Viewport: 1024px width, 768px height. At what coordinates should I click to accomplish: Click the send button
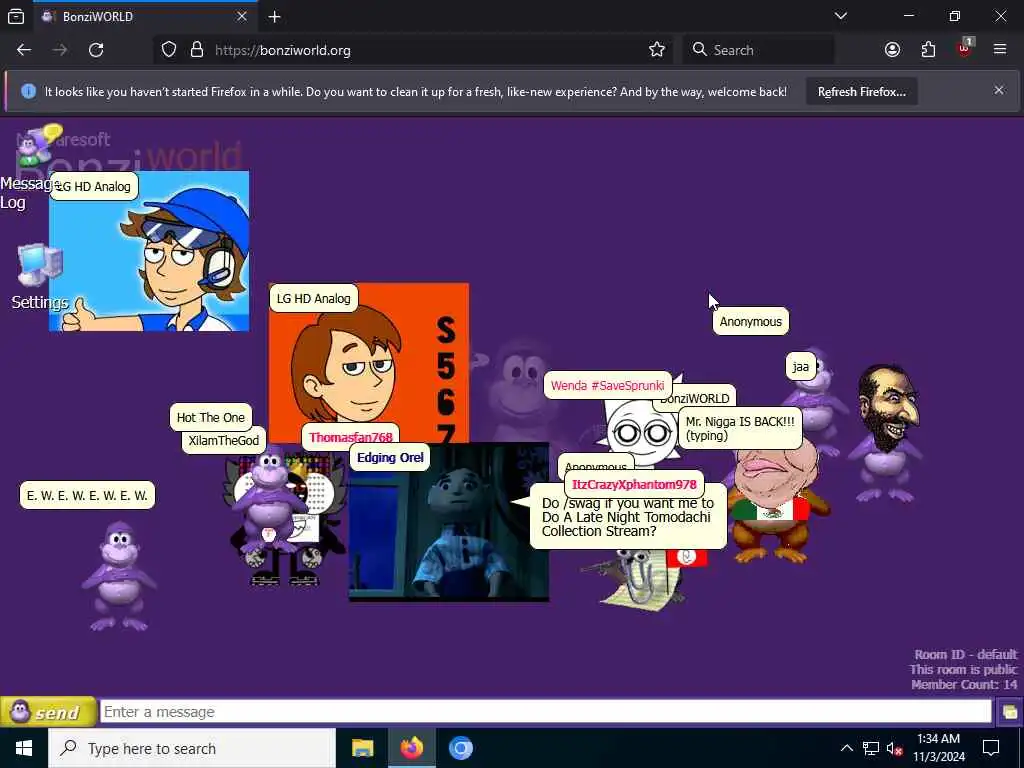tap(48, 712)
